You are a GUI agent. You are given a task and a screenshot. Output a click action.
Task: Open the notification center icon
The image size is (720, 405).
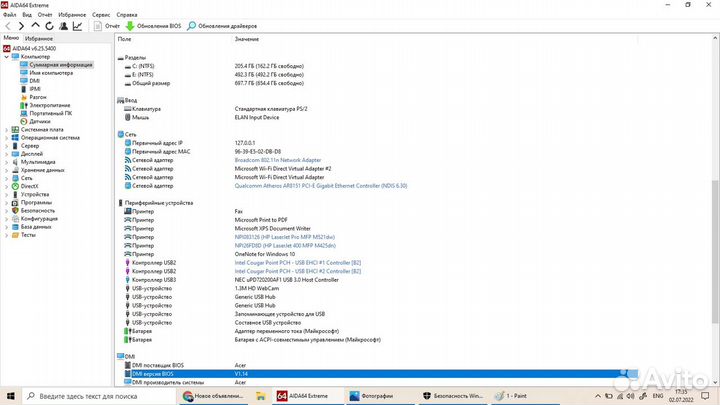pos(705,396)
